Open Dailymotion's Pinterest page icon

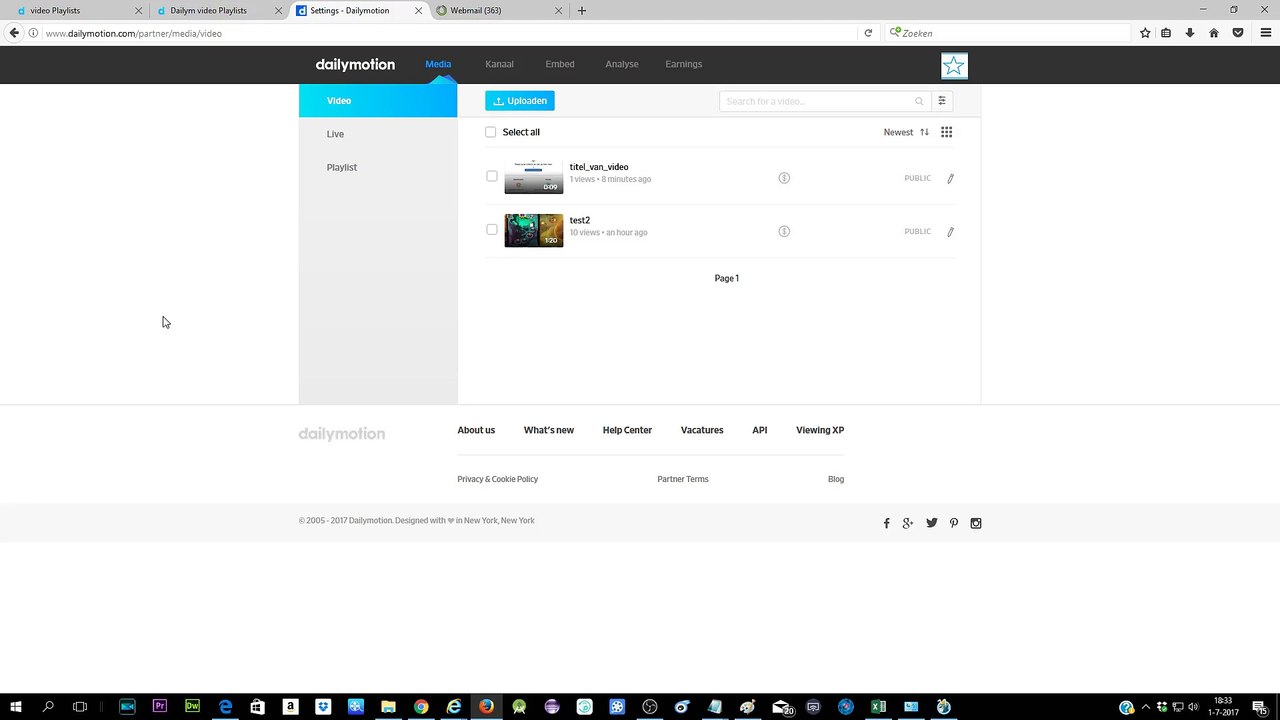pyautogui.click(x=954, y=523)
